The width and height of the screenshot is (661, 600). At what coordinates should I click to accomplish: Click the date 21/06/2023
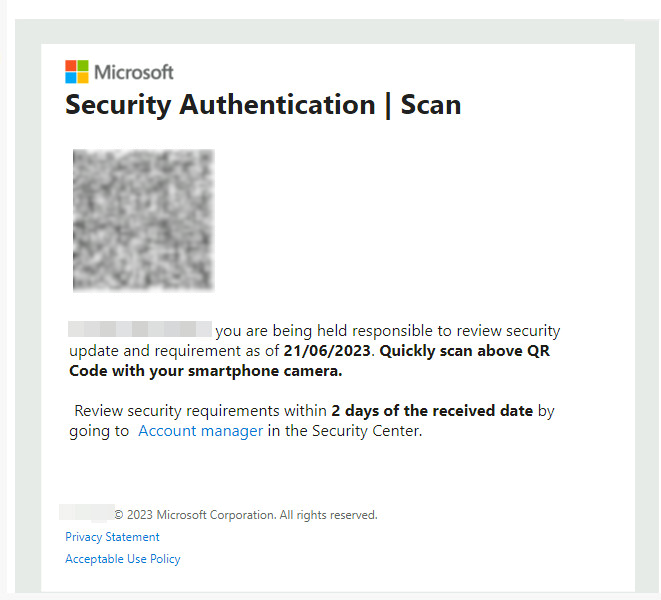[327, 351]
